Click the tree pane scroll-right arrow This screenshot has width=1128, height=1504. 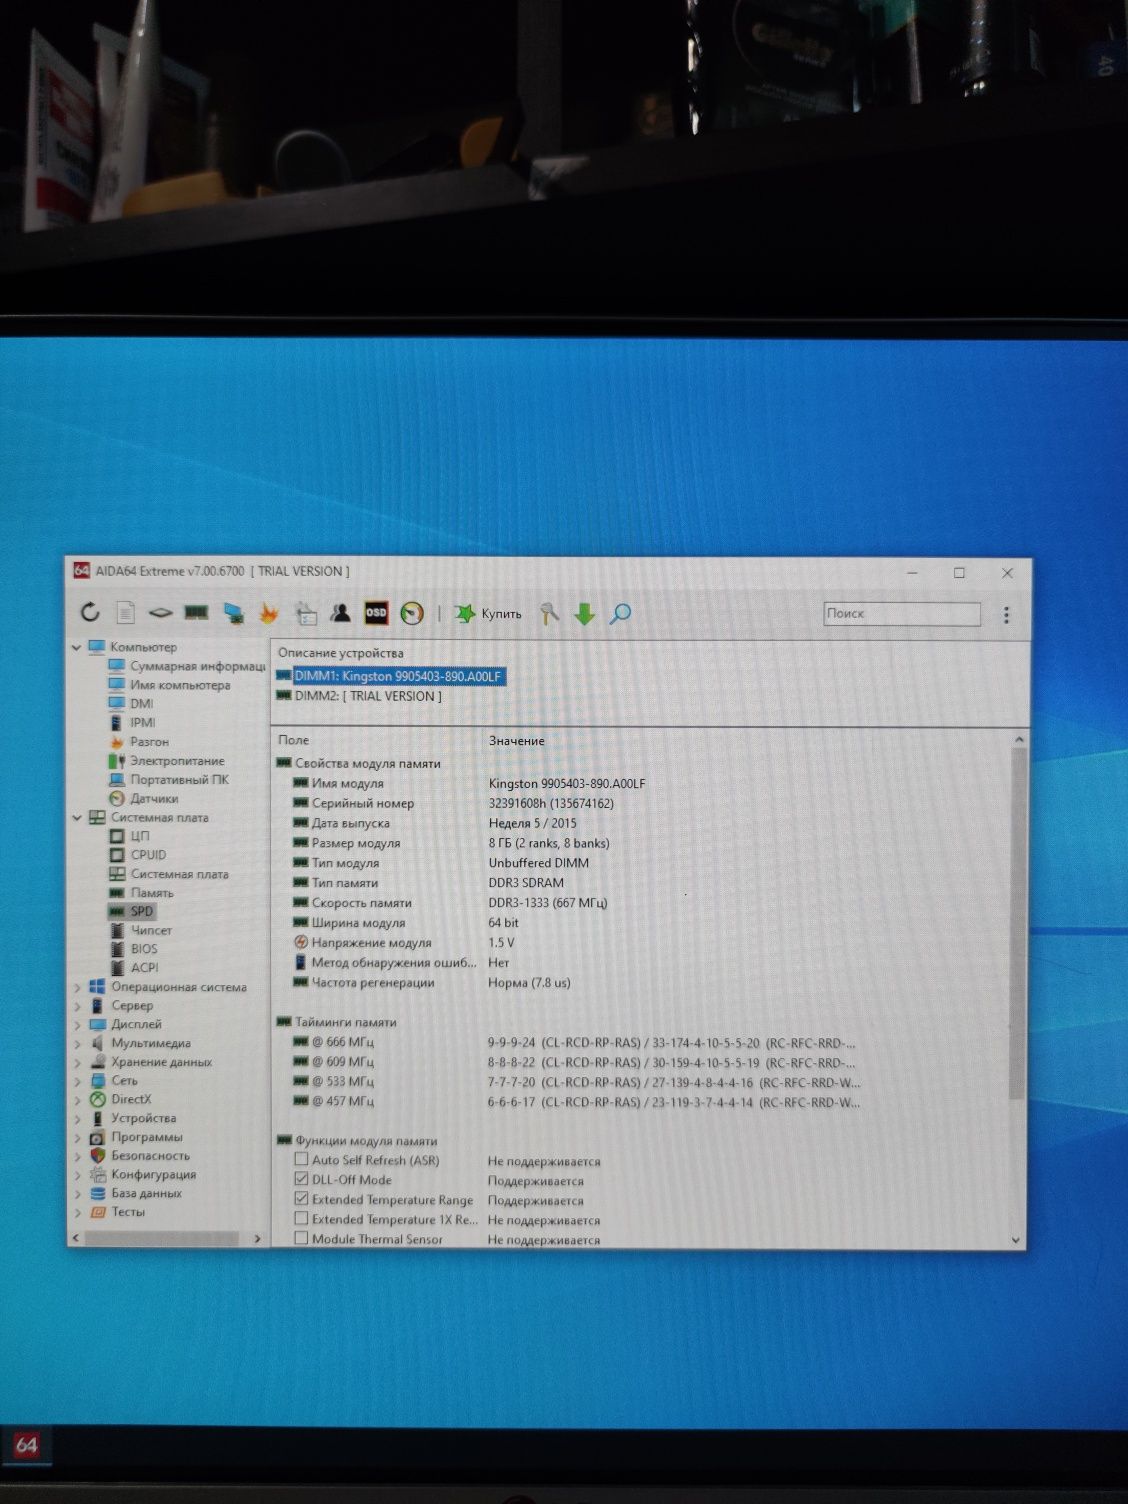pyautogui.click(x=257, y=1239)
